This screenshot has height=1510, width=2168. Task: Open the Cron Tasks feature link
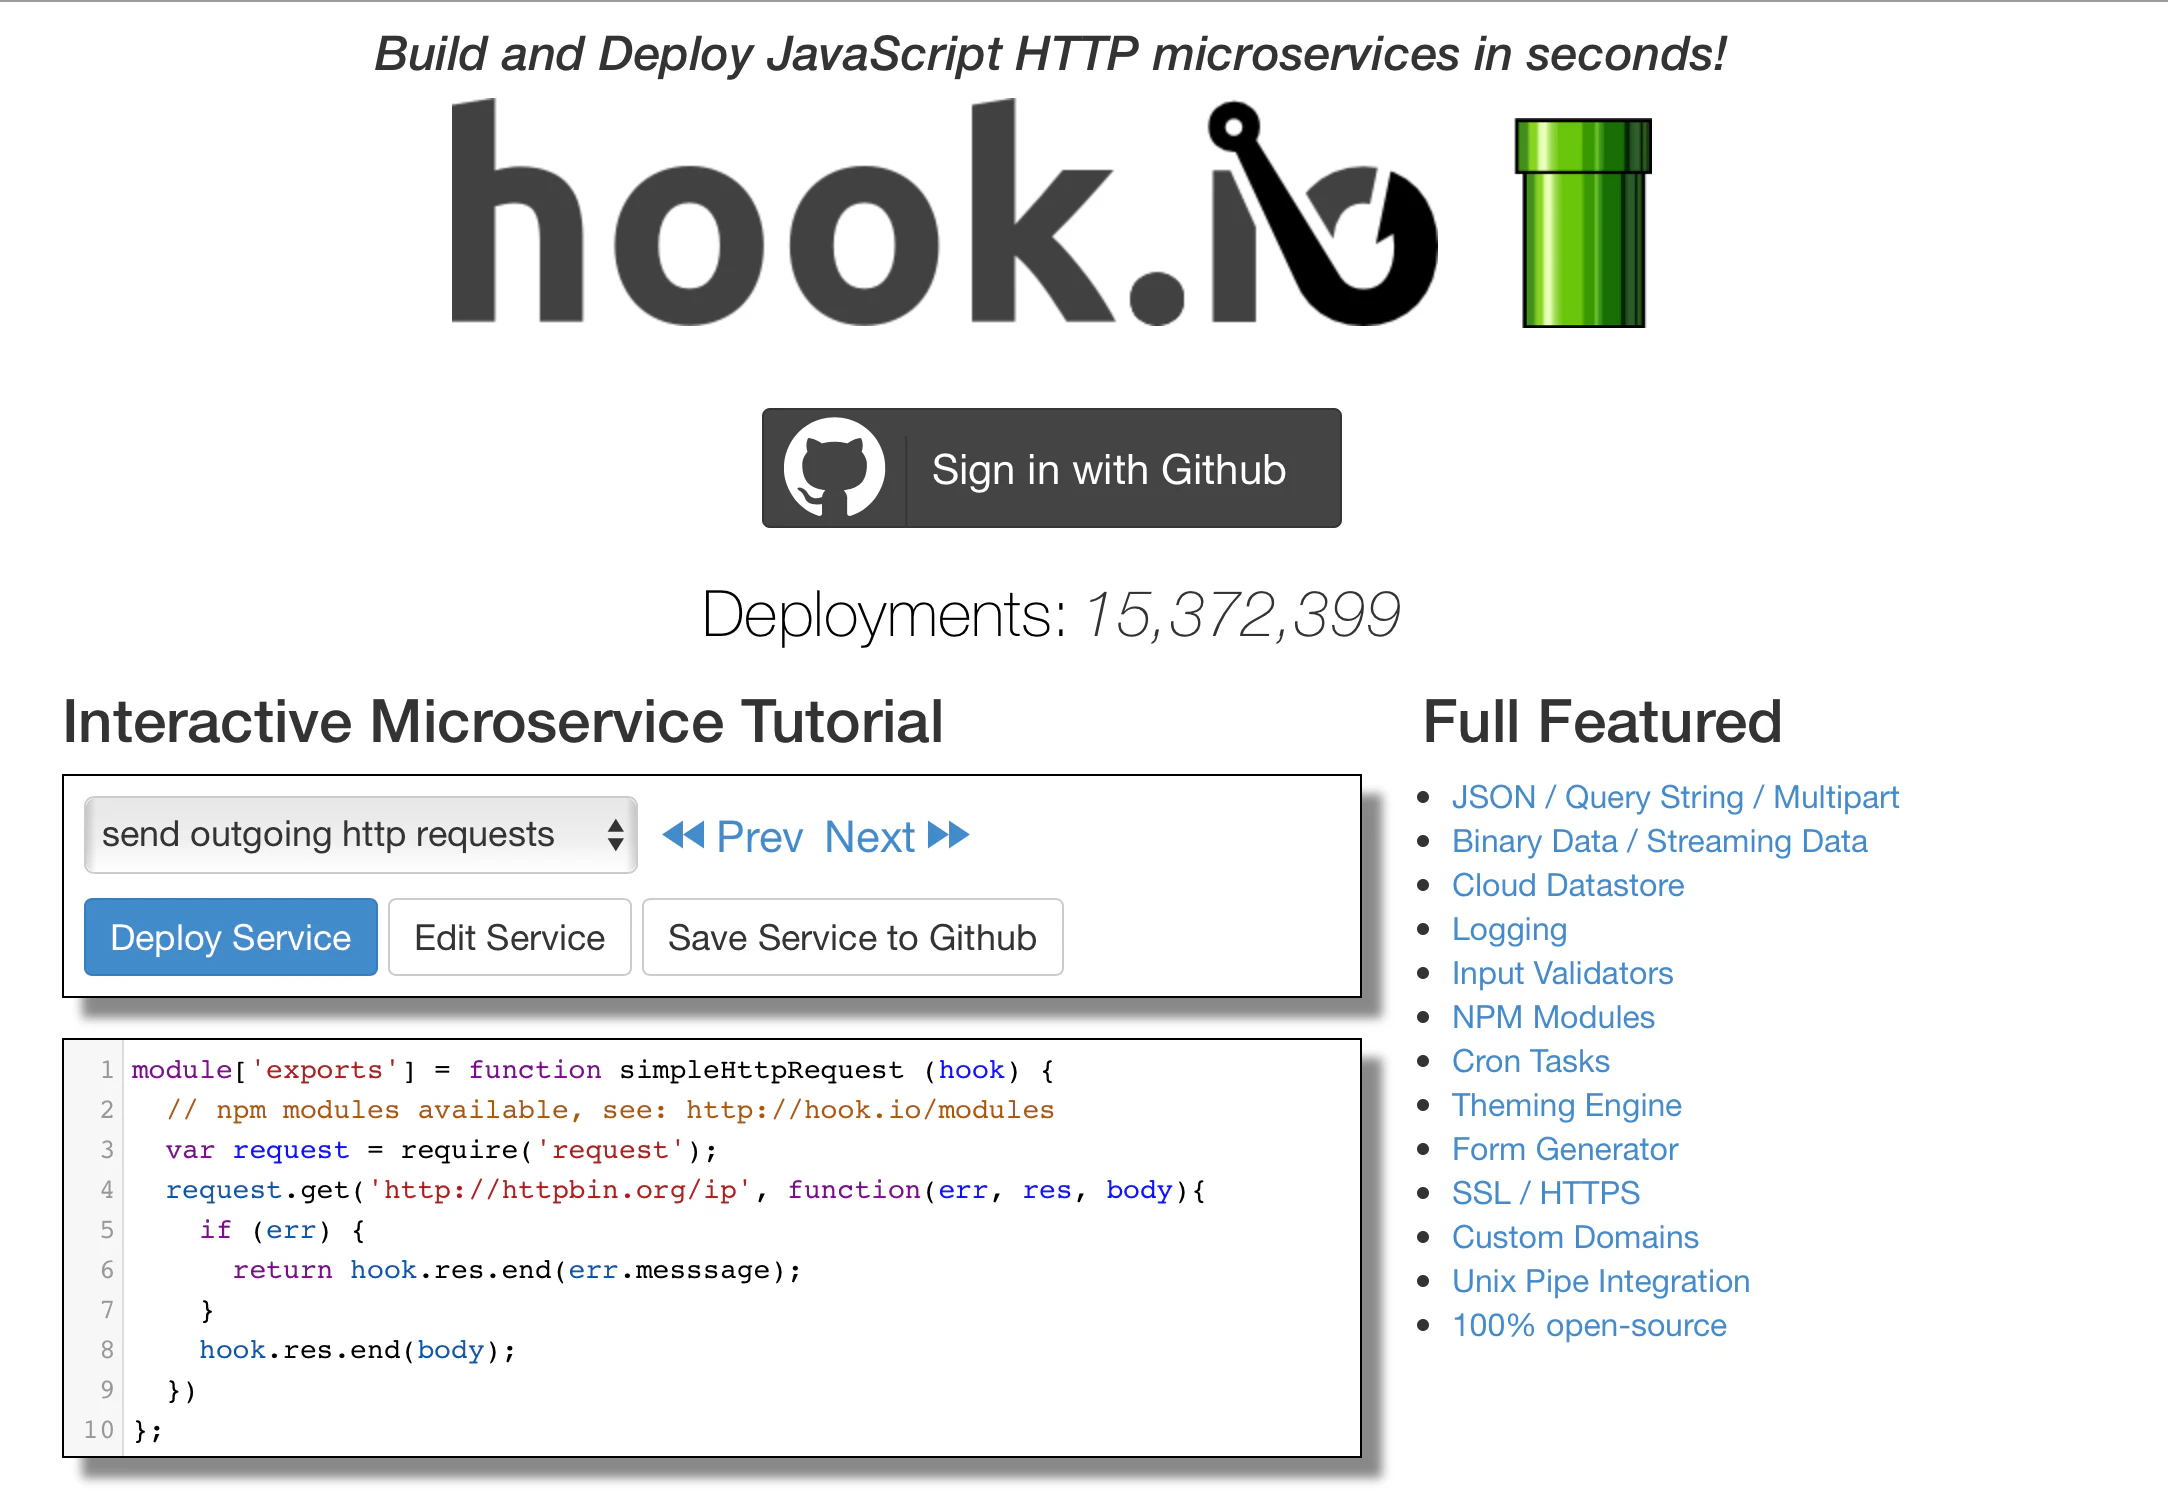tap(1530, 1061)
